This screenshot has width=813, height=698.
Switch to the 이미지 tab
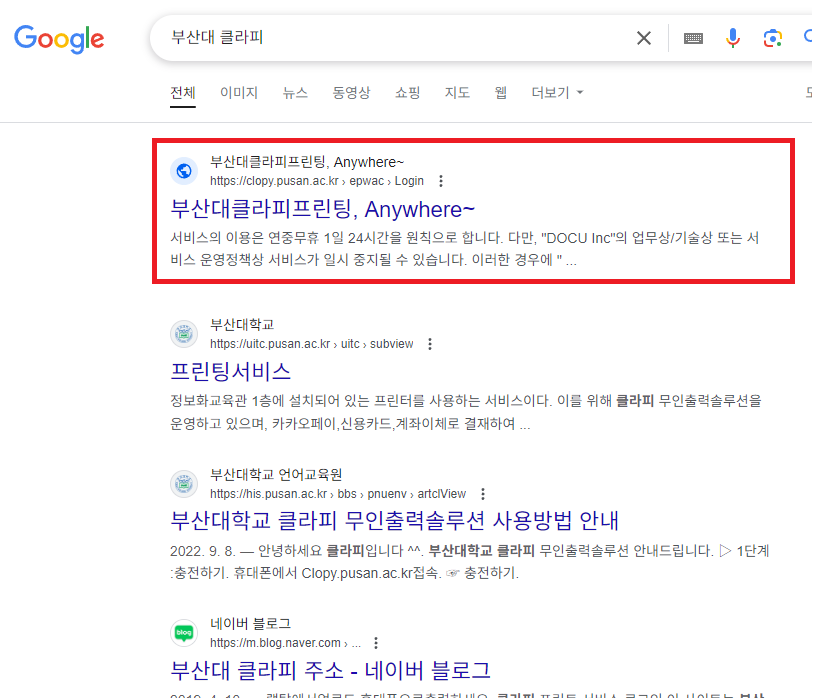click(x=239, y=93)
